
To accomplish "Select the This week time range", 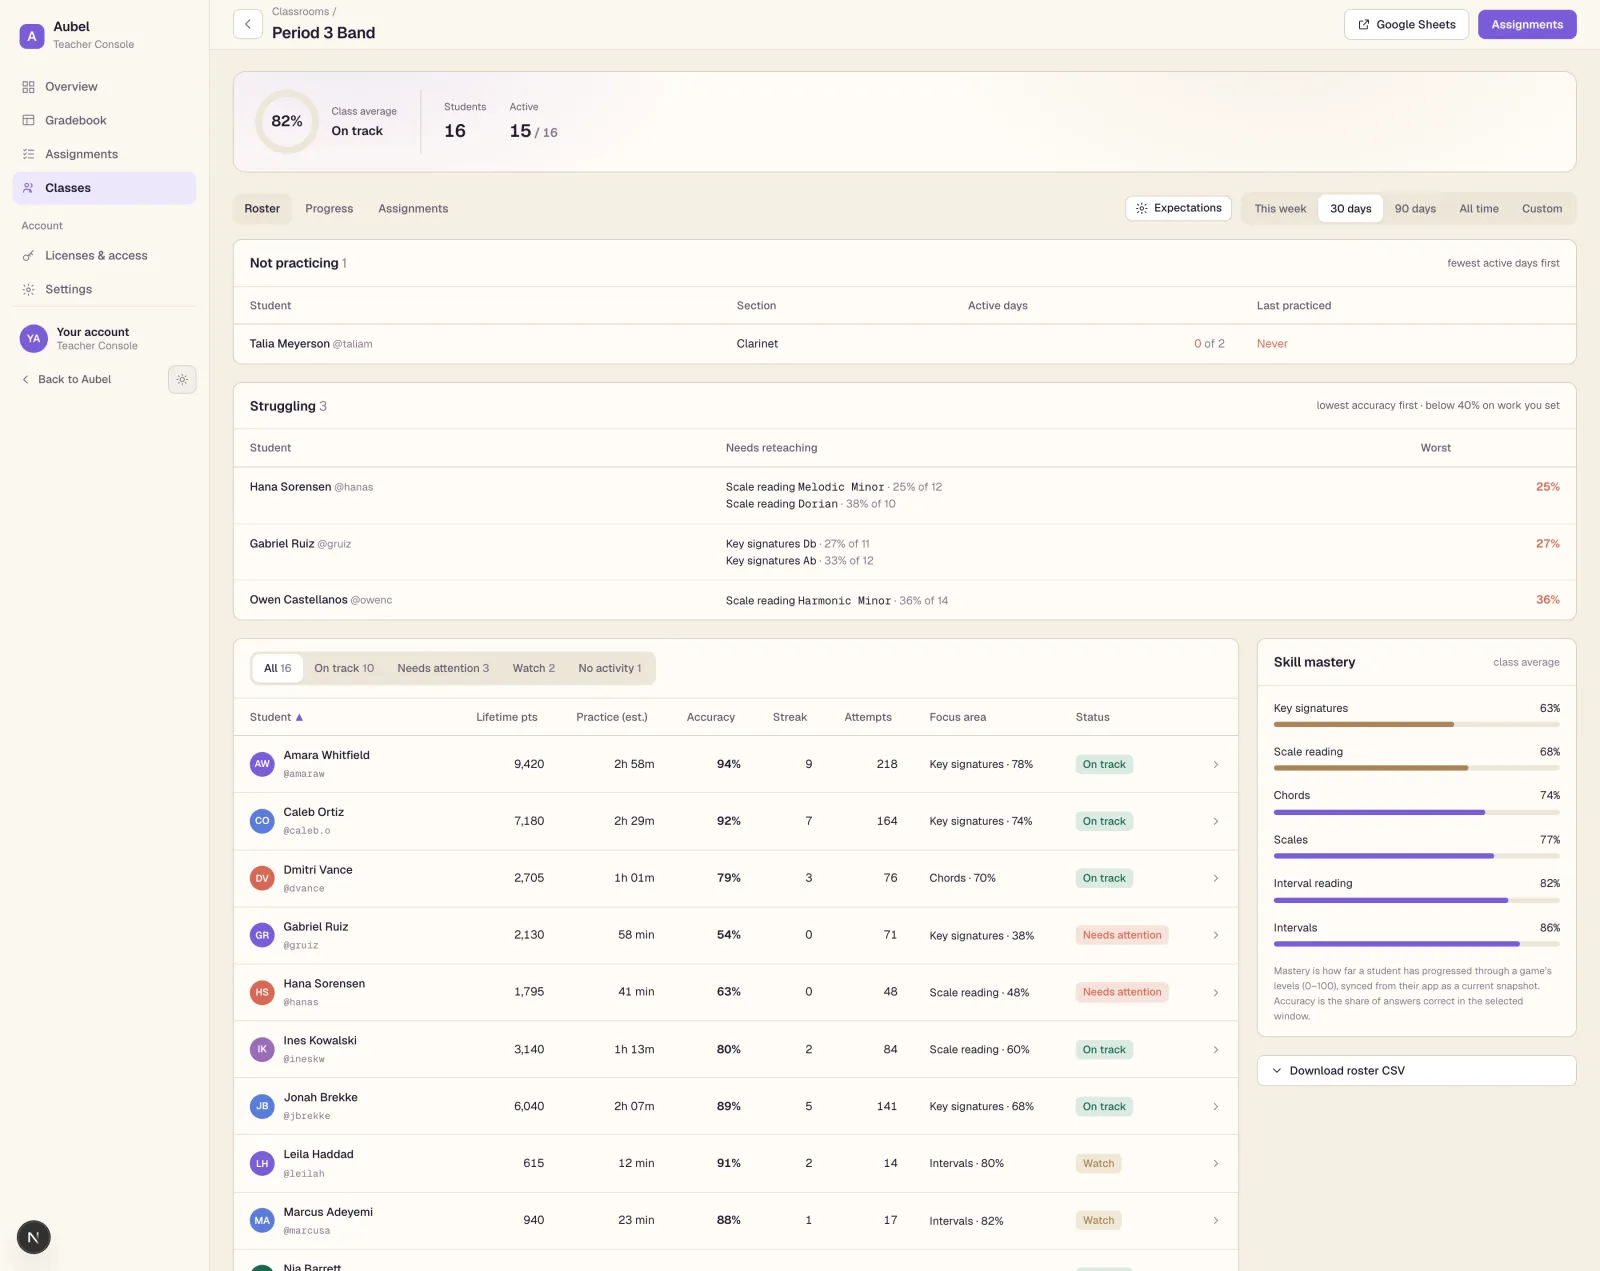I will [1280, 209].
